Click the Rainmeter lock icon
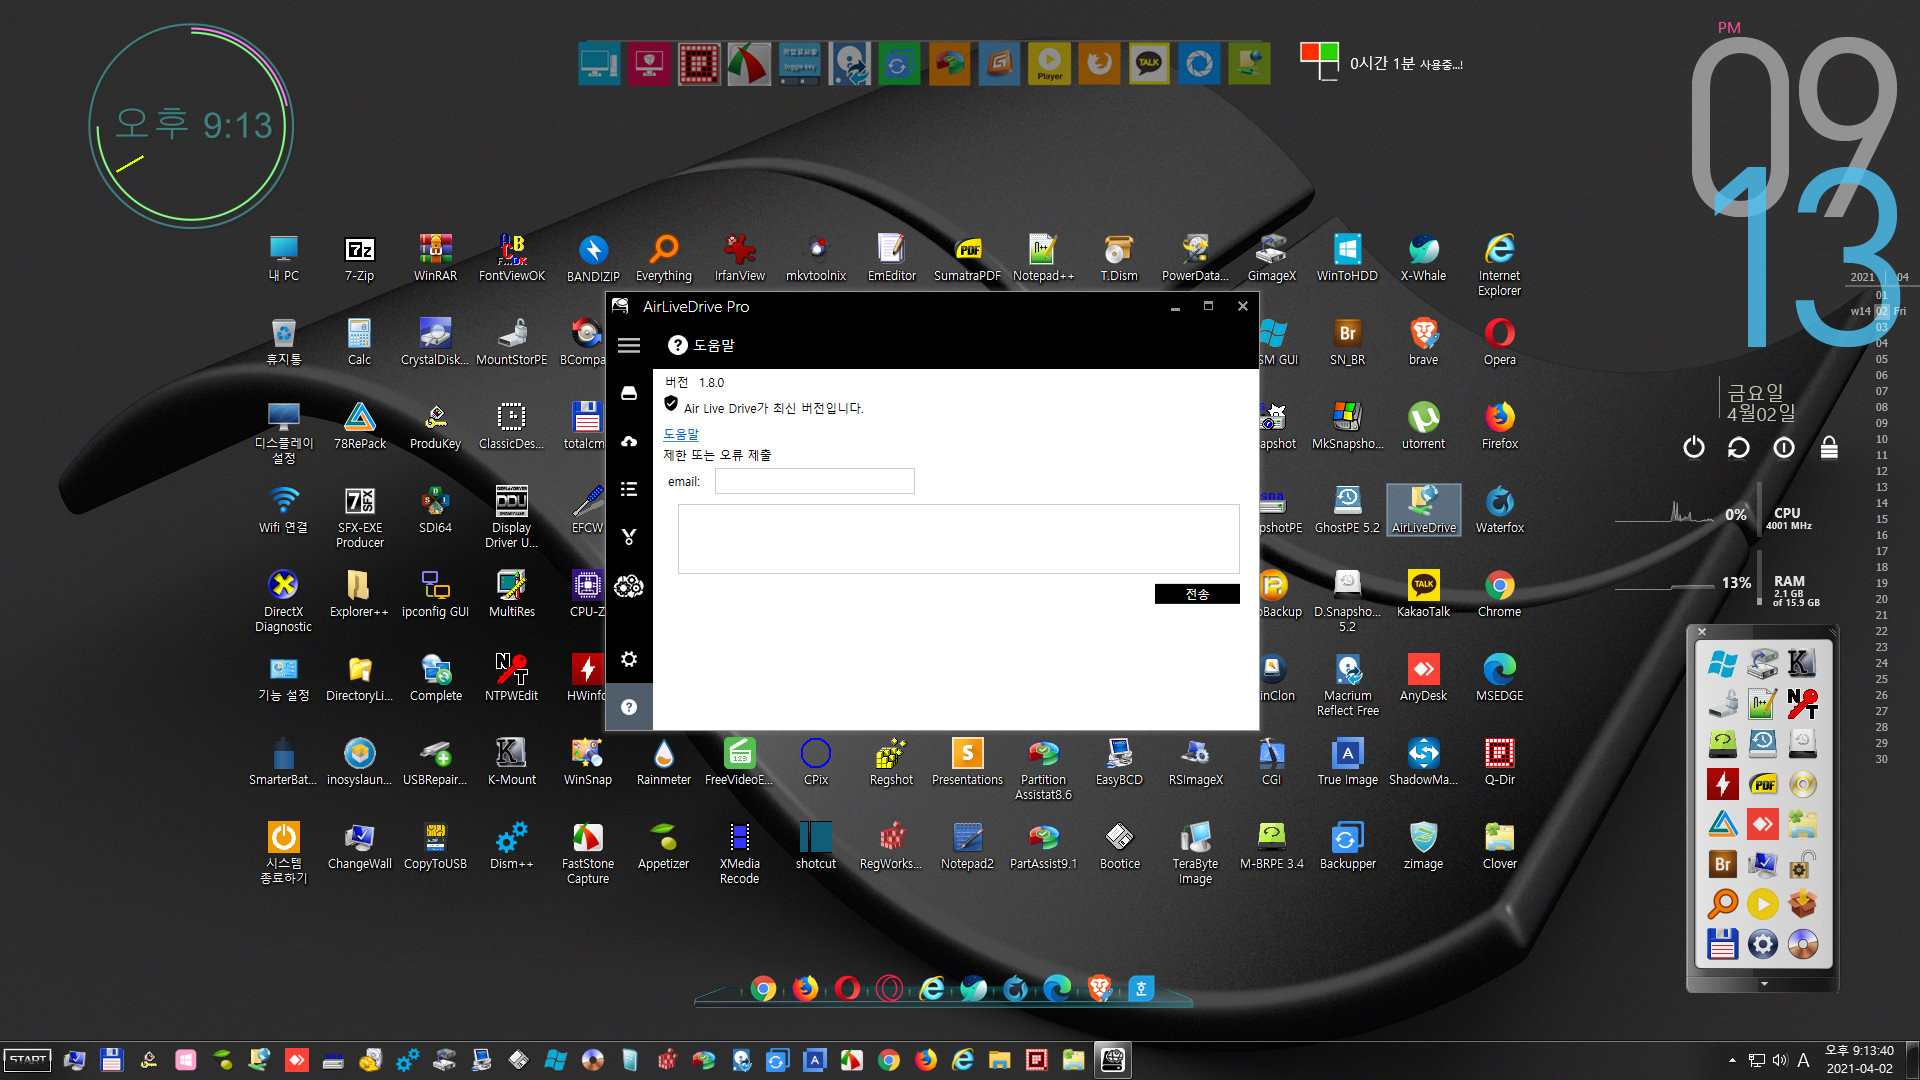 tap(1829, 447)
